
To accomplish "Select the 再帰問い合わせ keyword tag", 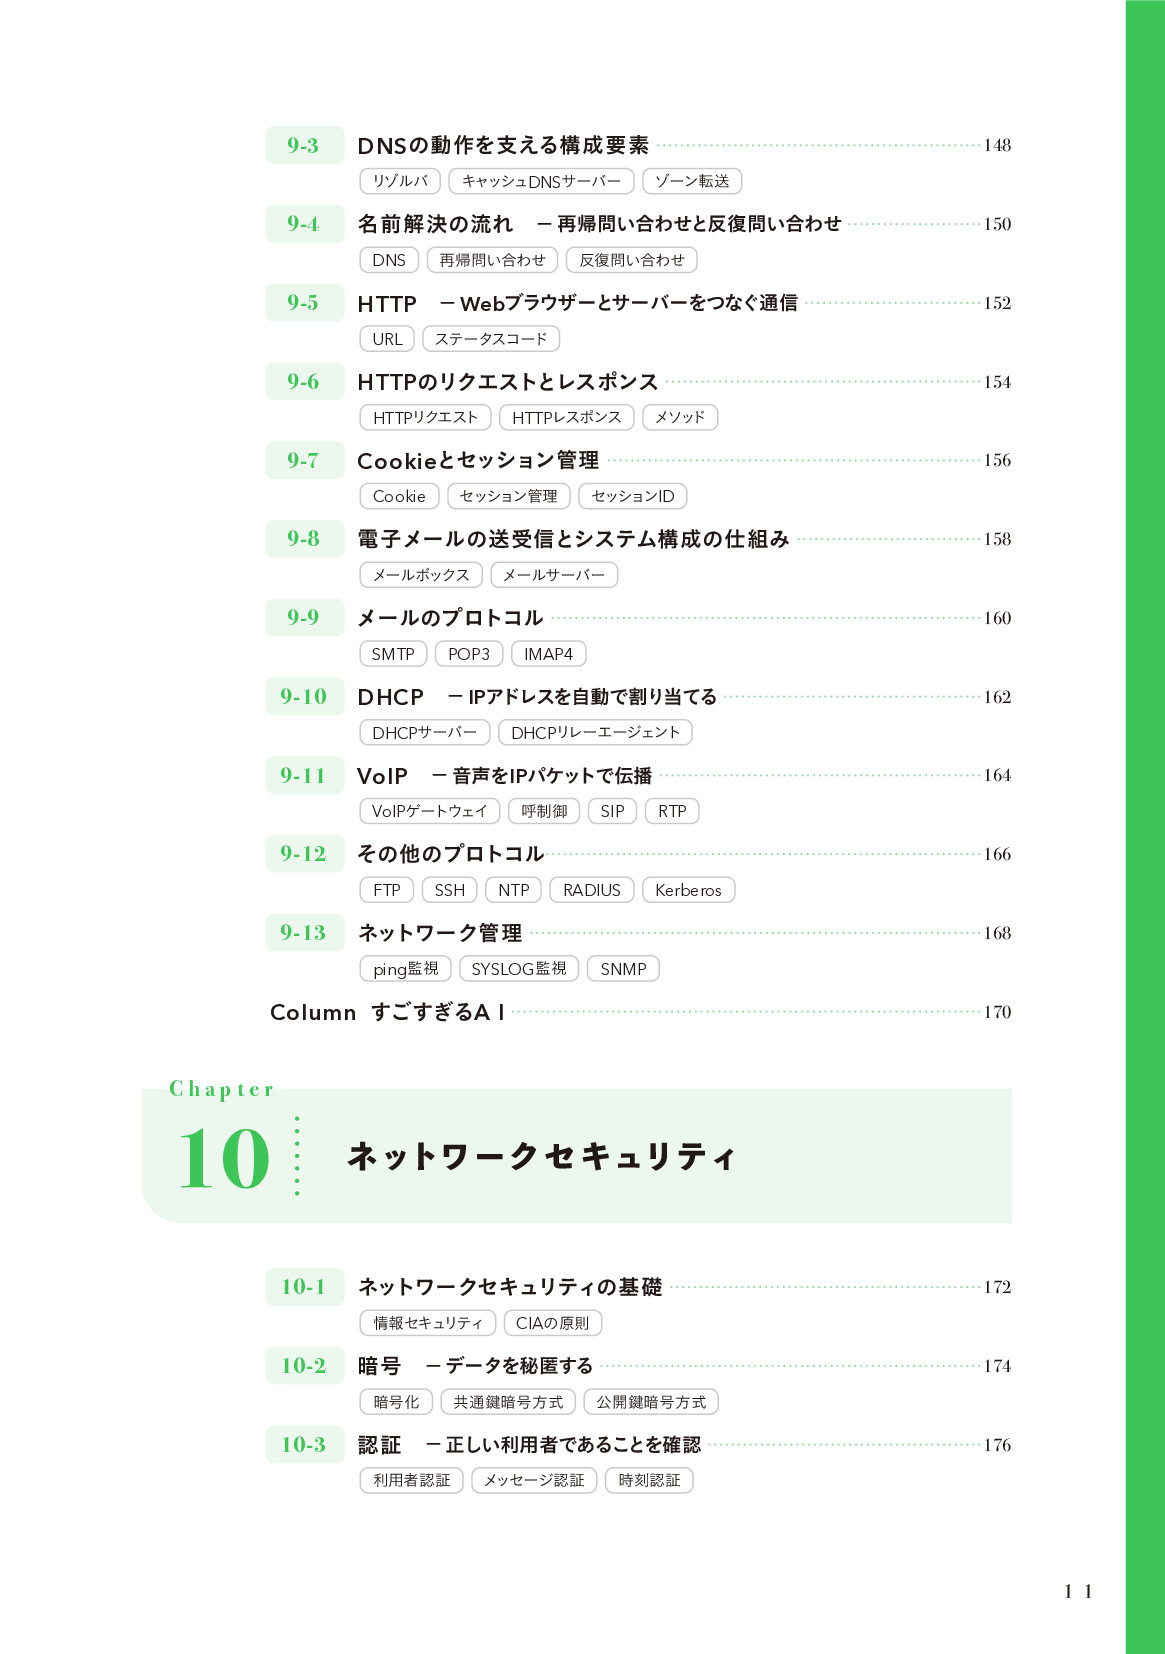I will click(492, 260).
